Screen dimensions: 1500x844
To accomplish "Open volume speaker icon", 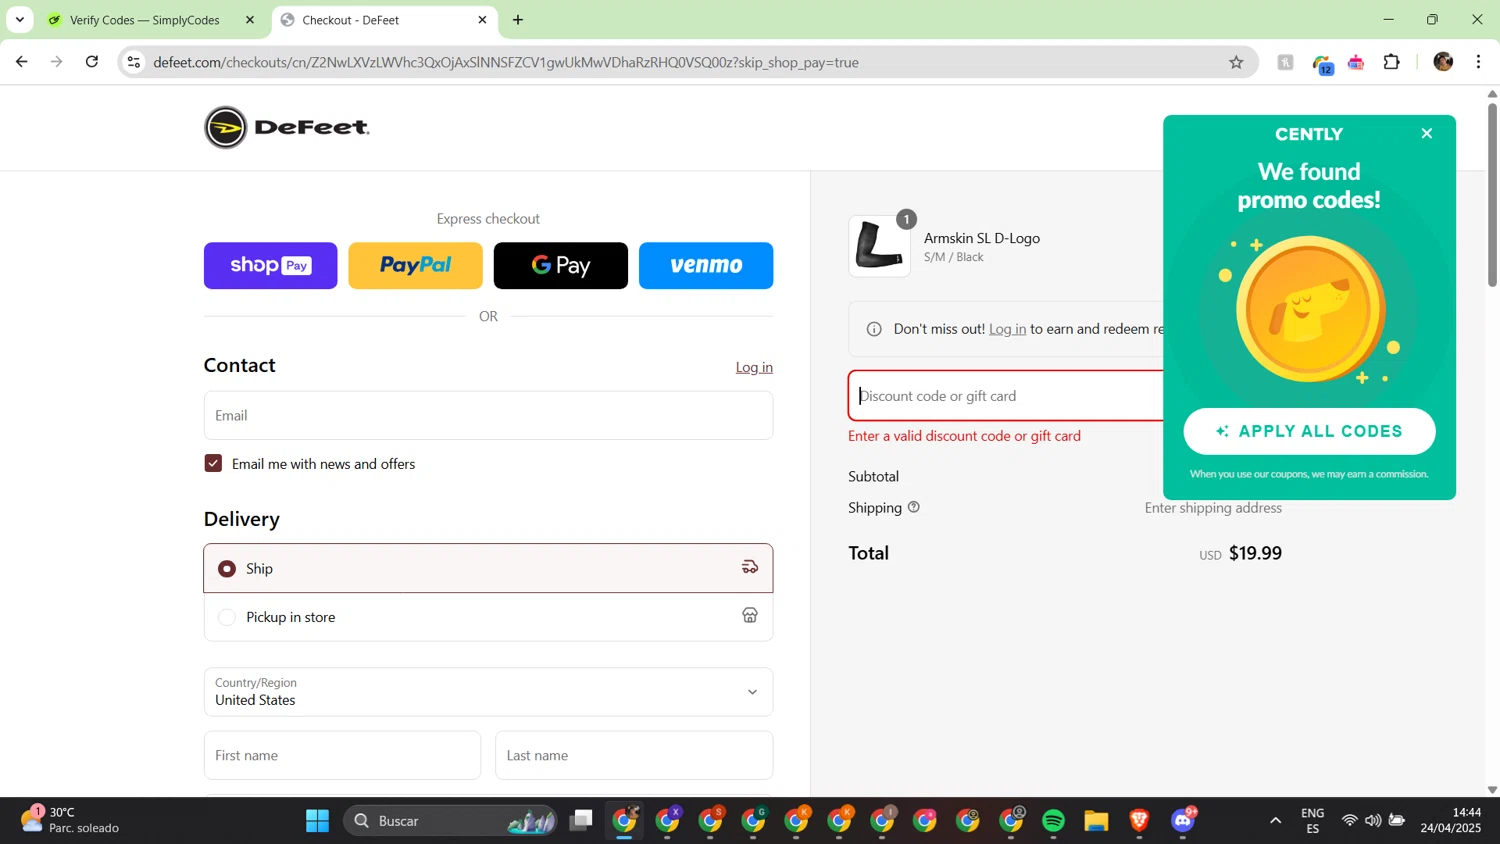I will click(x=1373, y=821).
